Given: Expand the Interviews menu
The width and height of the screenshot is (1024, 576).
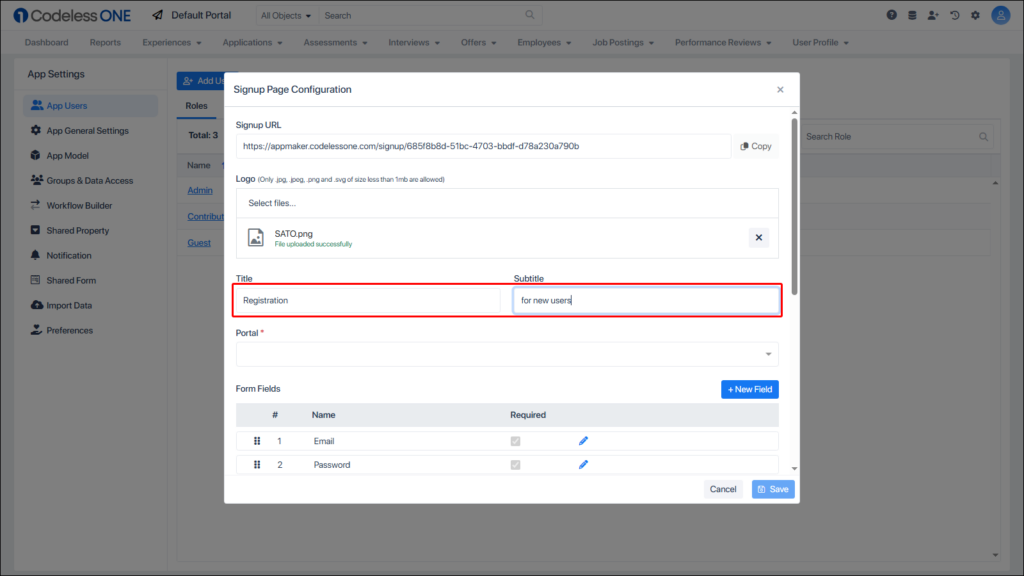Looking at the screenshot, I should (x=414, y=42).
